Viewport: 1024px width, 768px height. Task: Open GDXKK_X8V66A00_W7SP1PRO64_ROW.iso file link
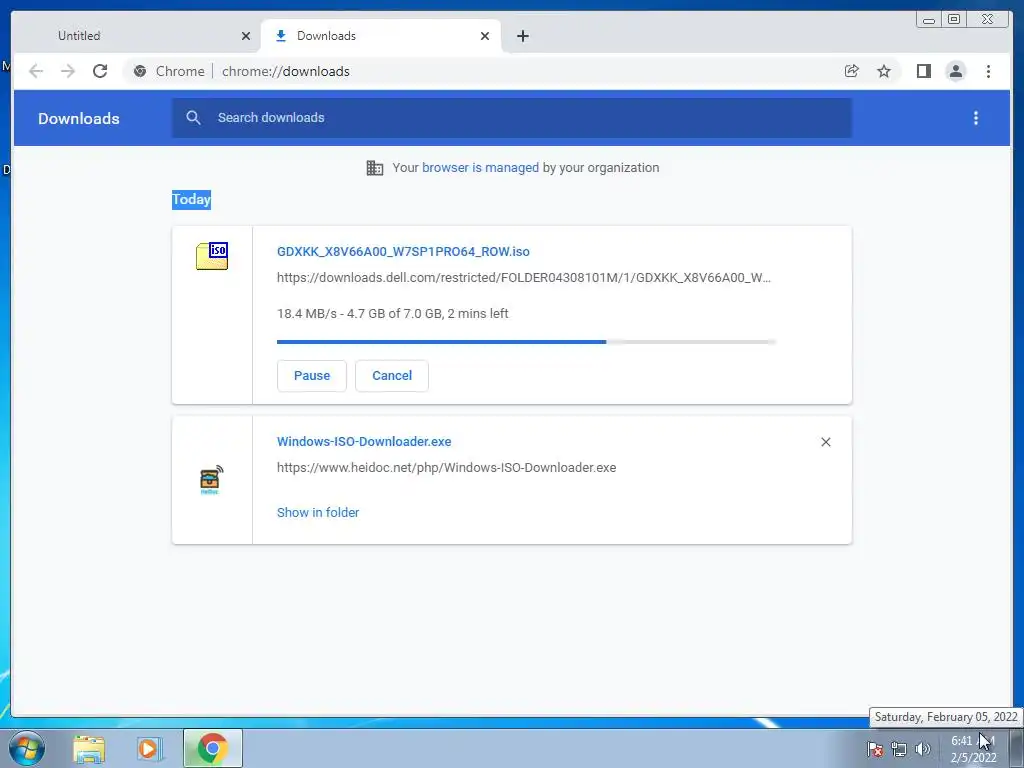pos(403,251)
